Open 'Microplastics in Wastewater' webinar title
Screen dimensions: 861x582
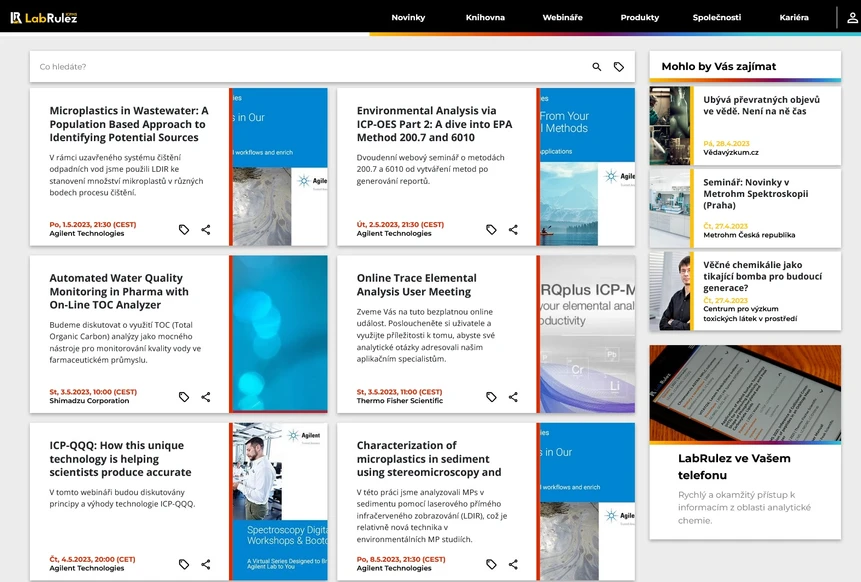point(129,124)
